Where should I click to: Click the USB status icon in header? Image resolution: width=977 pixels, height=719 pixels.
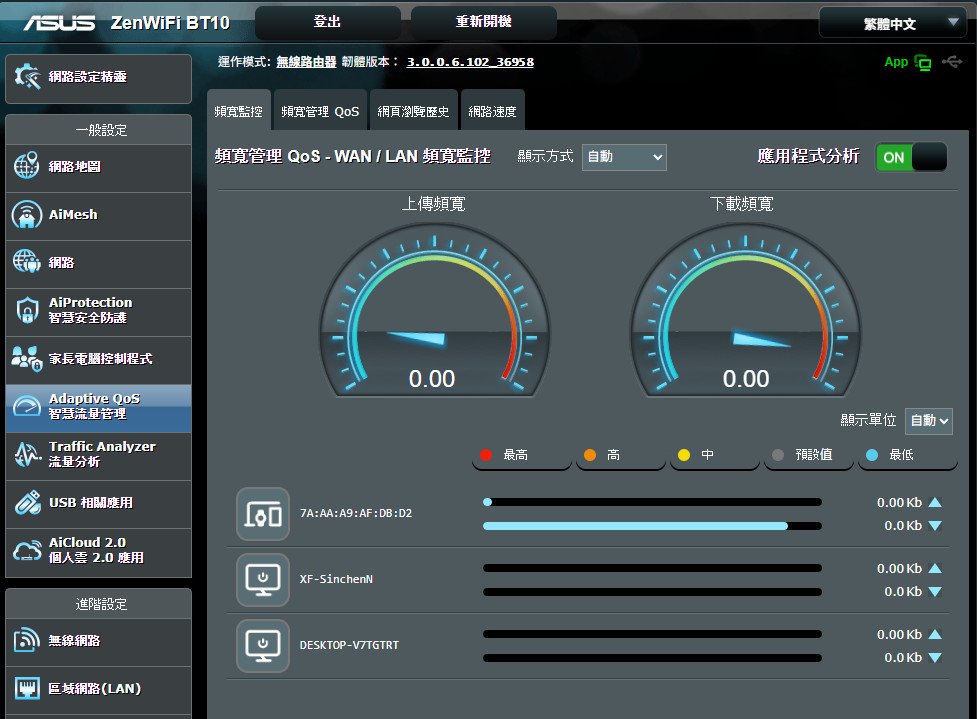(952, 62)
